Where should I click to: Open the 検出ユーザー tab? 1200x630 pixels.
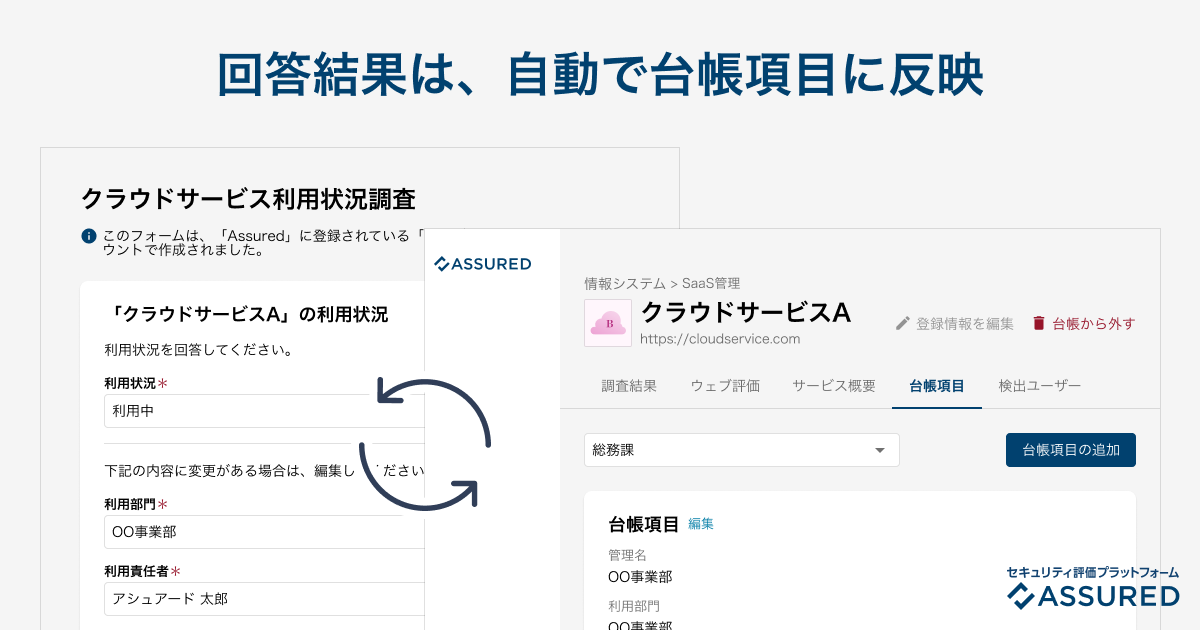1040,386
